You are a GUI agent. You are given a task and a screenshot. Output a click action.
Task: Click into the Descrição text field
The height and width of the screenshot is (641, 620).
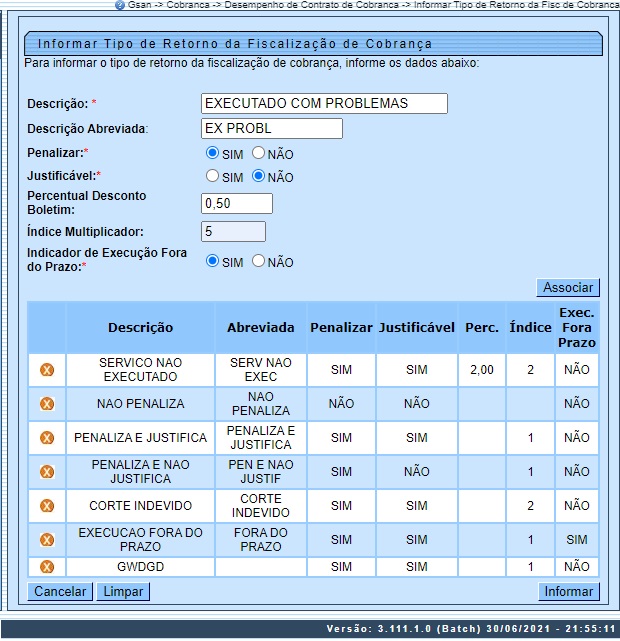coord(324,103)
